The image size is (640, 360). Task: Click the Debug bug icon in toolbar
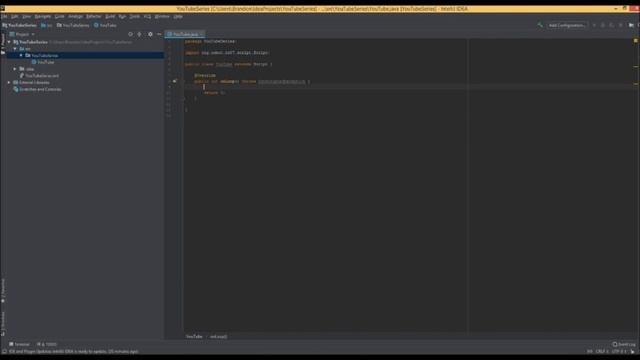coord(603,25)
